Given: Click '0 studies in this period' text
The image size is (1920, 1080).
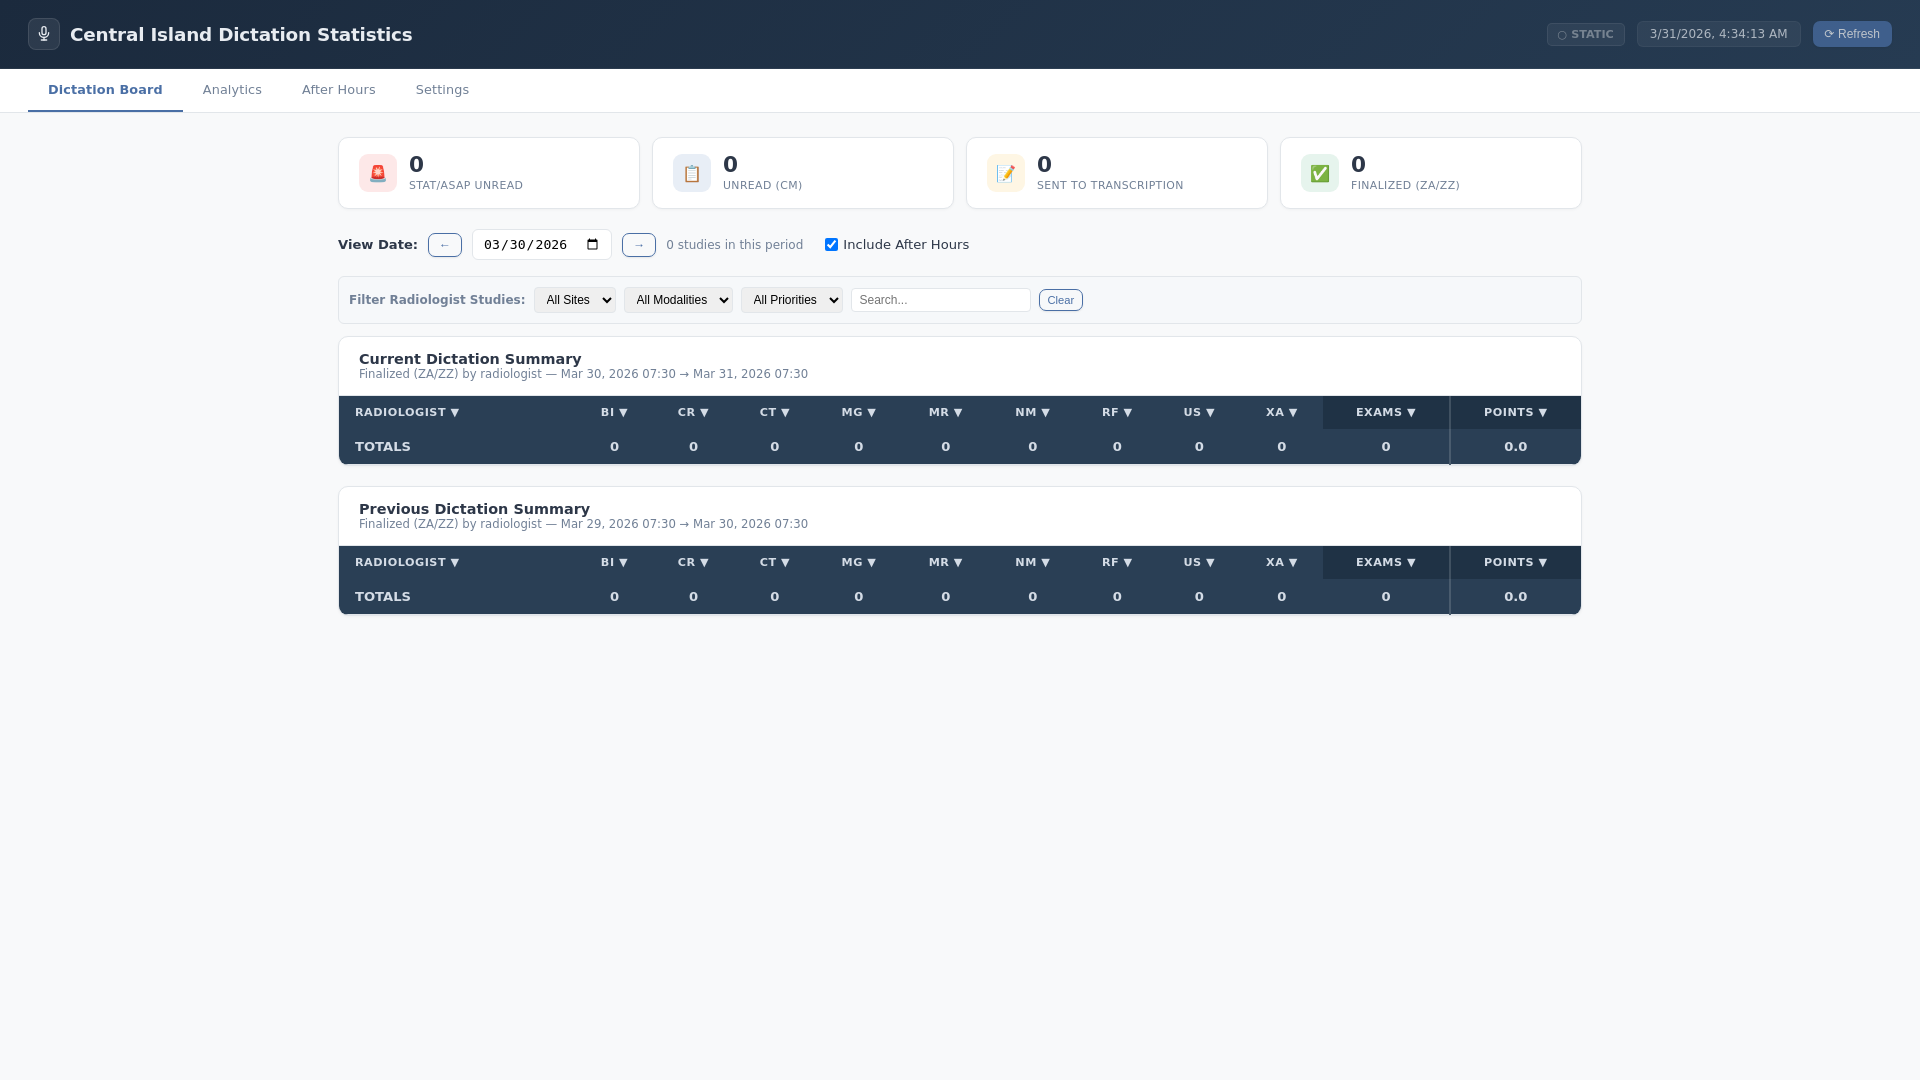Looking at the screenshot, I should pos(735,245).
